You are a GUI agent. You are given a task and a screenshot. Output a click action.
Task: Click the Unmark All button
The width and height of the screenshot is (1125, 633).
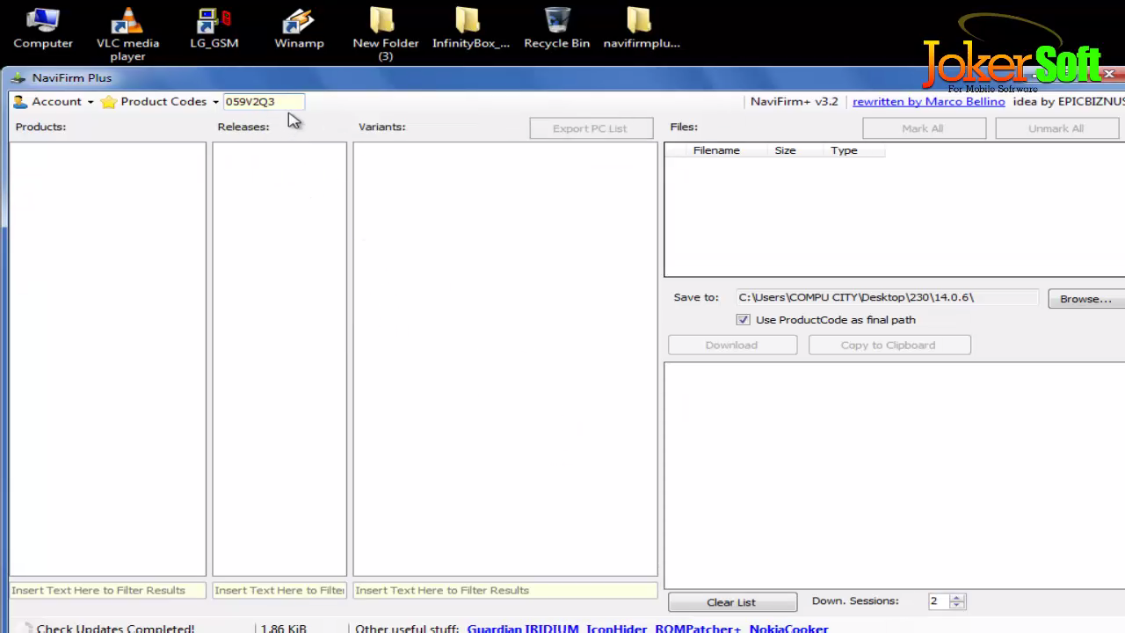coord(1056,128)
